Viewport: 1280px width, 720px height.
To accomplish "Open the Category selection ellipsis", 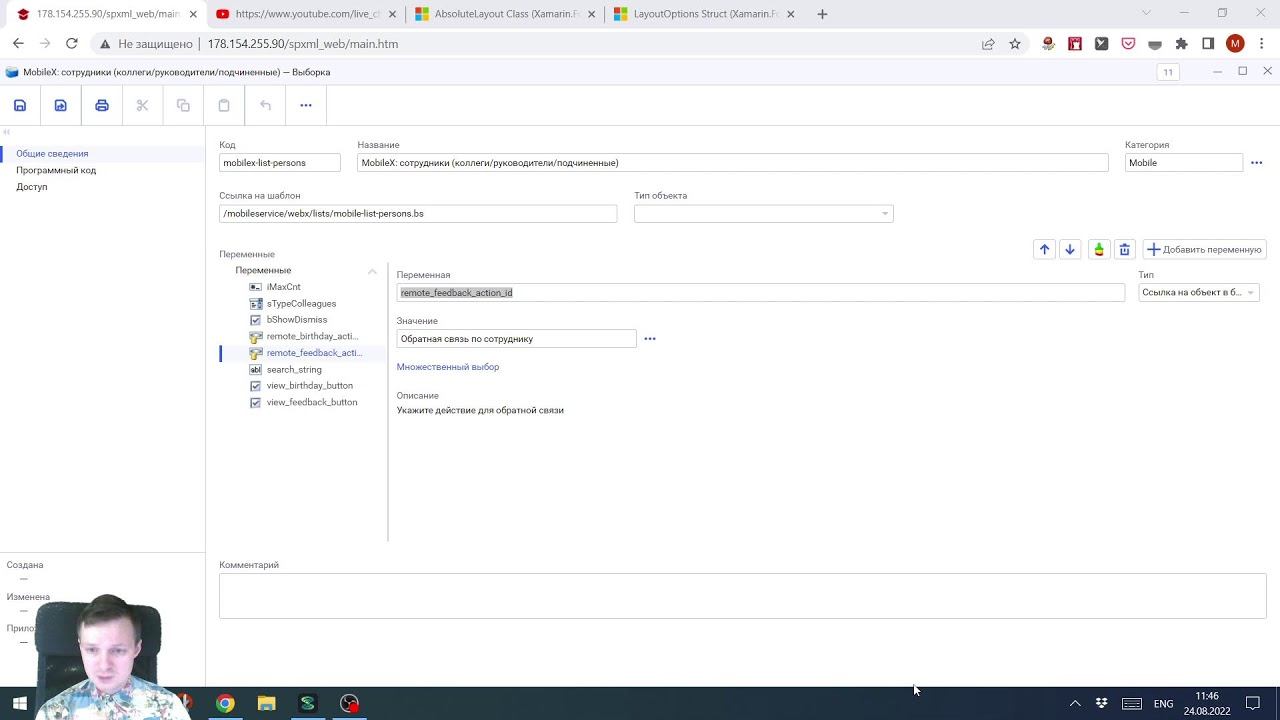I will pyautogui.click(x=1257, y=163).
